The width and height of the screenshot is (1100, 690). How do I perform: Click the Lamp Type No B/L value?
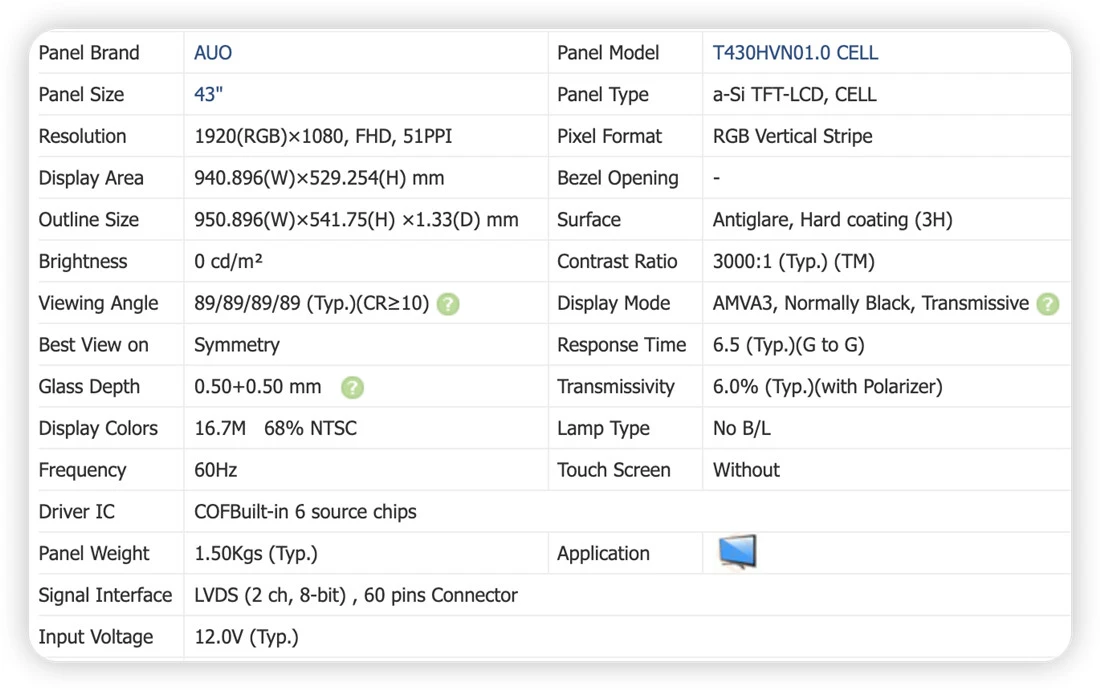coord(742,428)
